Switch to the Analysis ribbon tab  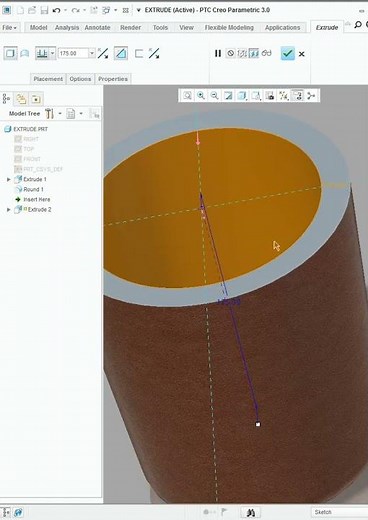67,28
